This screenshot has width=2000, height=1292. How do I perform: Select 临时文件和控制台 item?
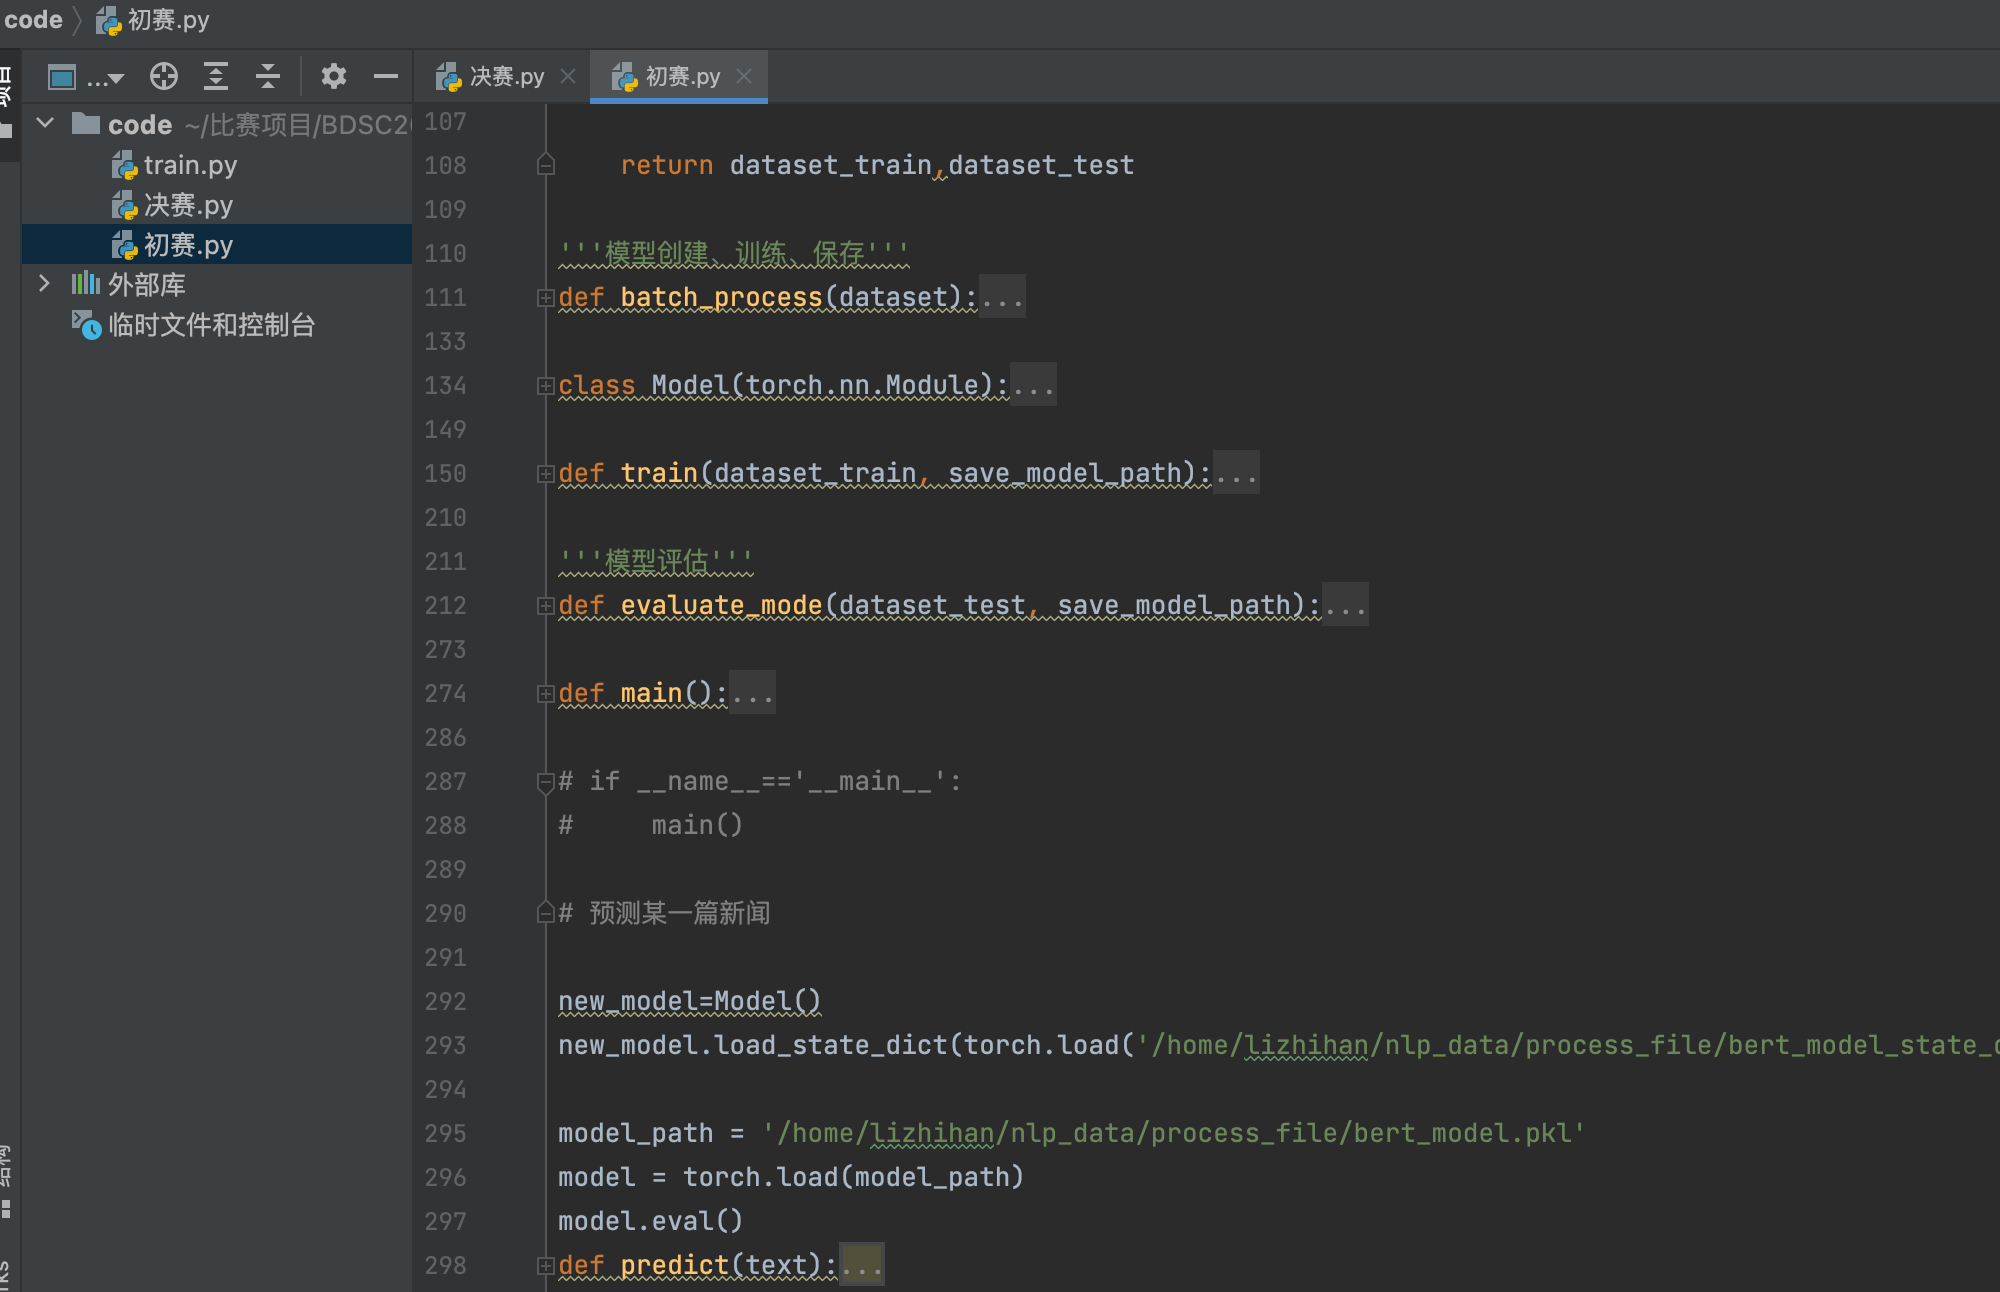[193, 325]
